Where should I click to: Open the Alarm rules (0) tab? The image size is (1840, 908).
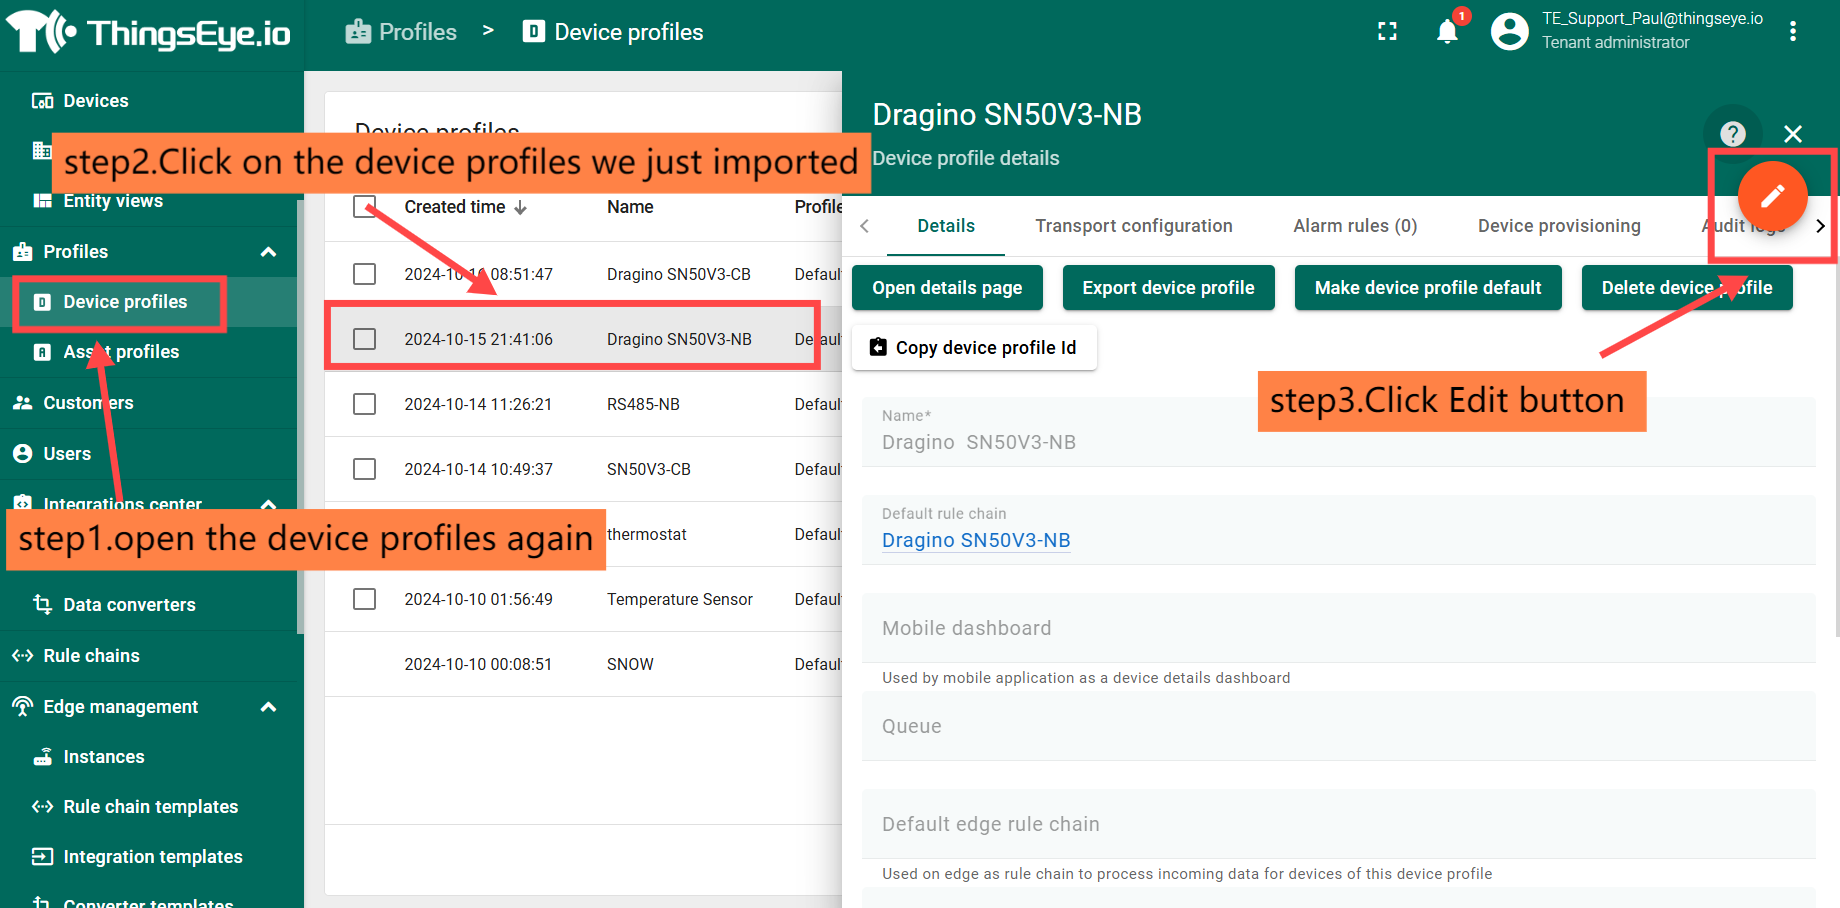tap(1354, 226)
